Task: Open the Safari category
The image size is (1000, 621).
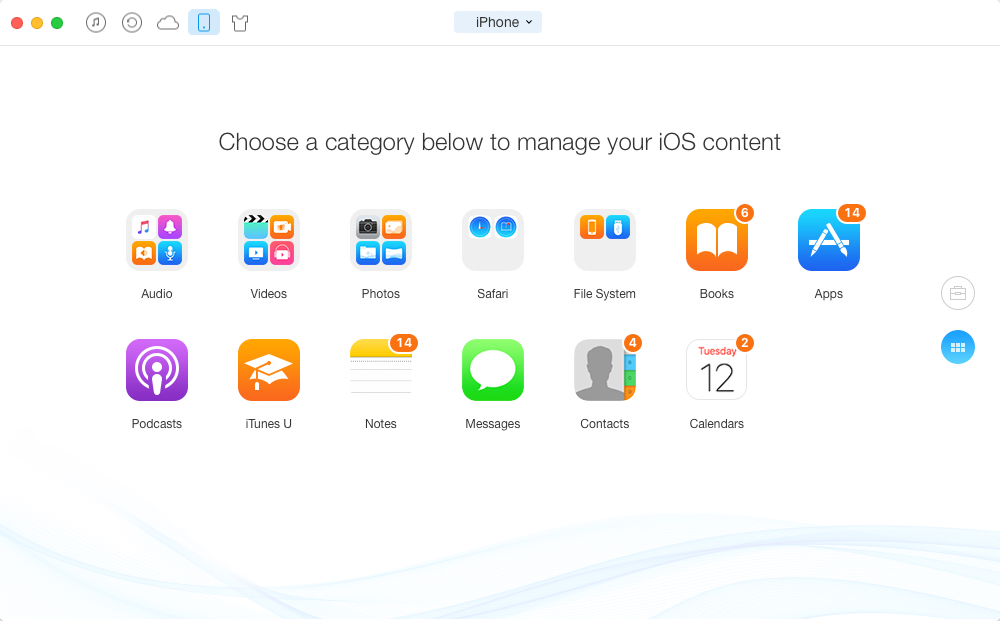Action: (x=493, y=240)
